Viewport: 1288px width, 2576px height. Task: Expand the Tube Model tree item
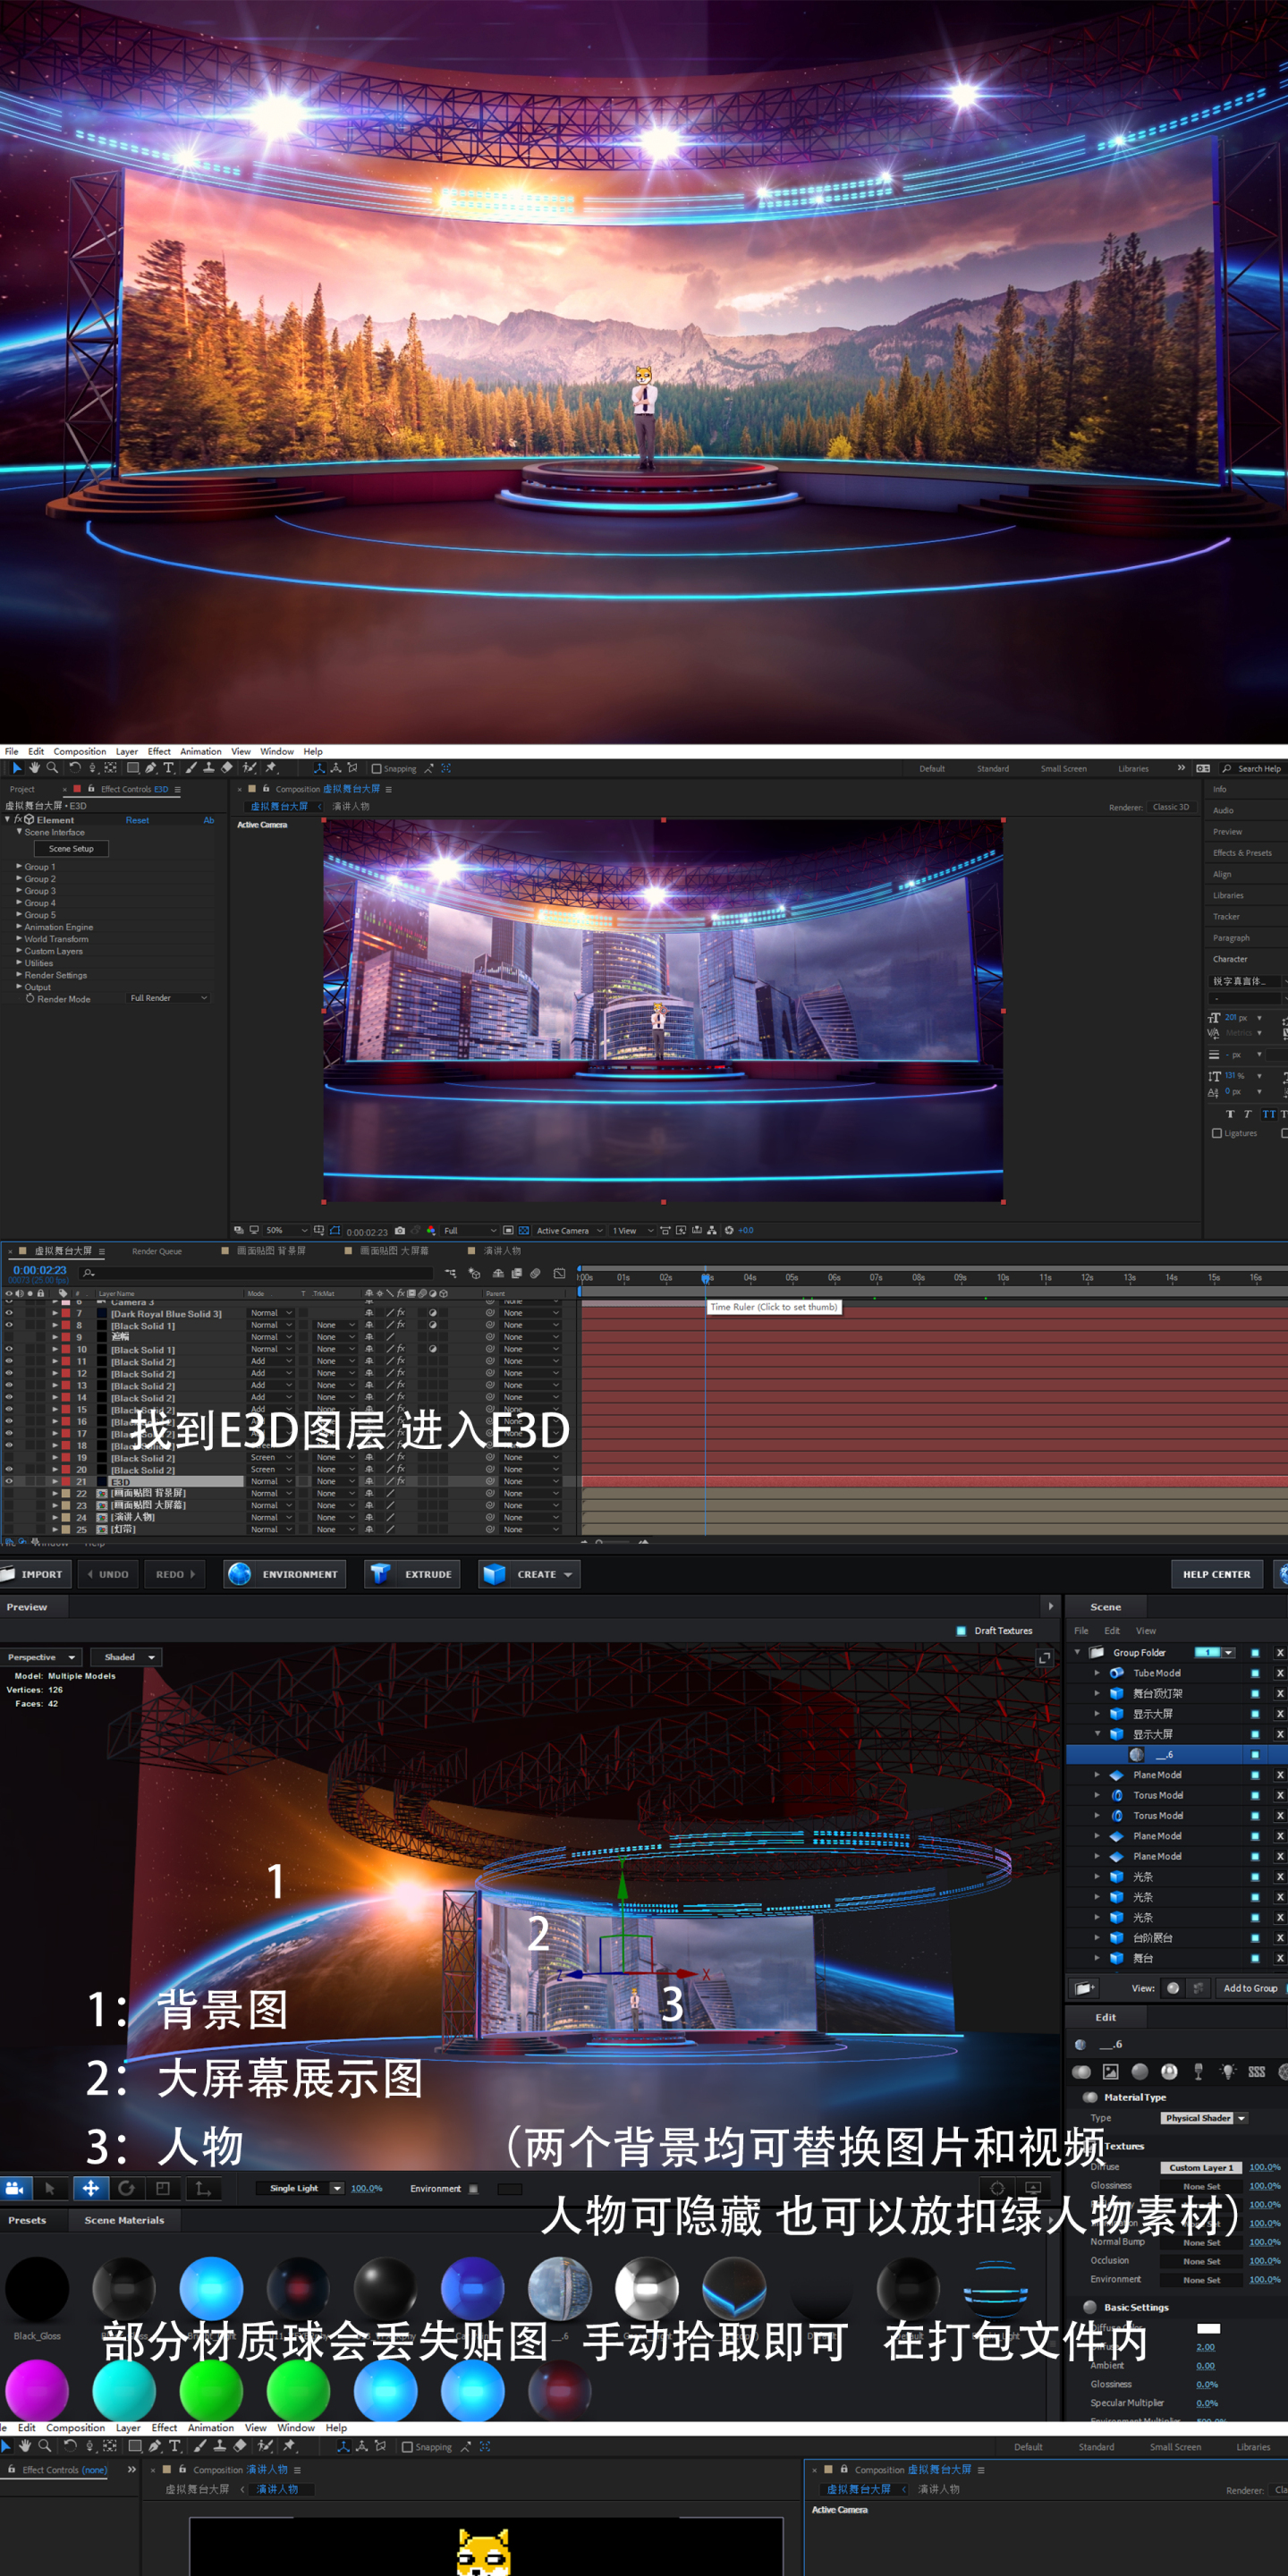pos(1097,1673)
